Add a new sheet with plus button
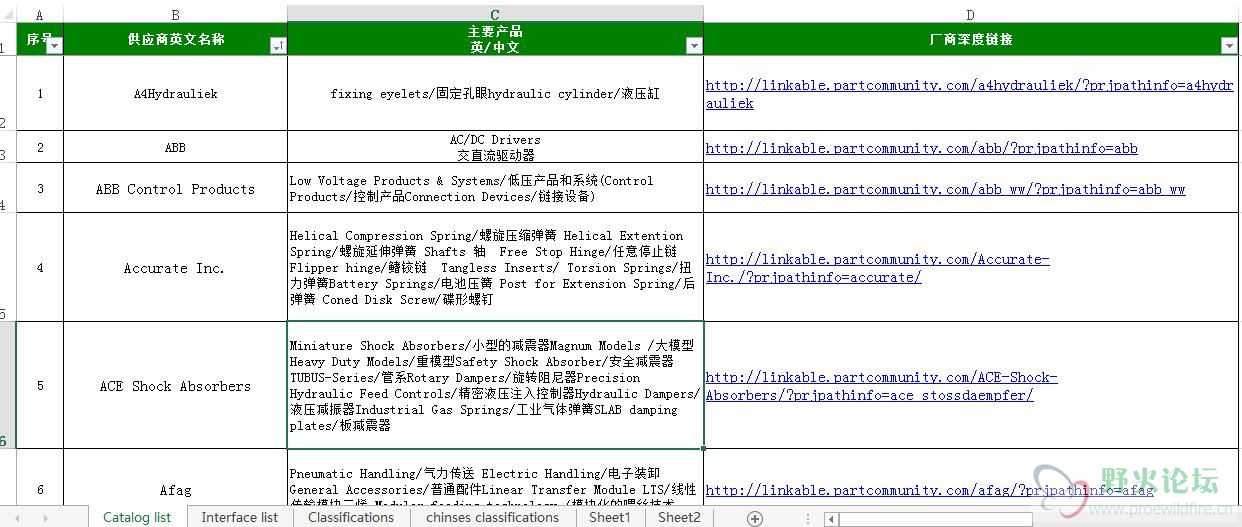The height and width of the screenshot is (527, 1242). click(x=755, y=518)
